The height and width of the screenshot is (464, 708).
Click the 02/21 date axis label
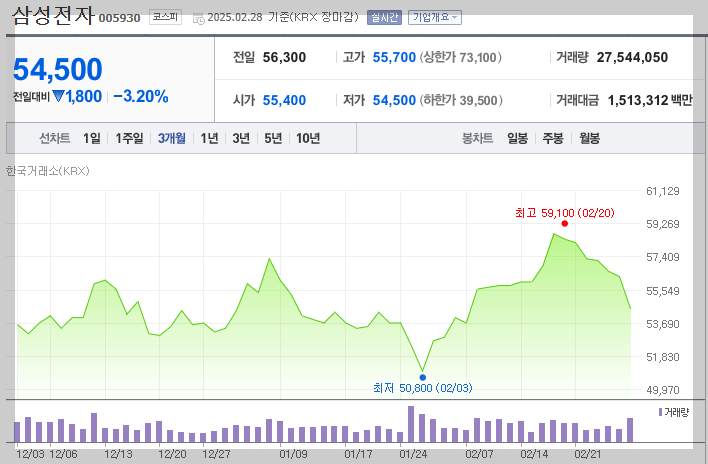(587, 454)
